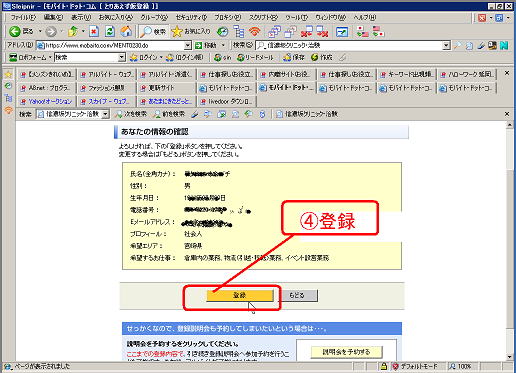The height and width of the screenshot is (373, 516).
Task: Click the grey Forward arrow button
Action: coord(51,32)
